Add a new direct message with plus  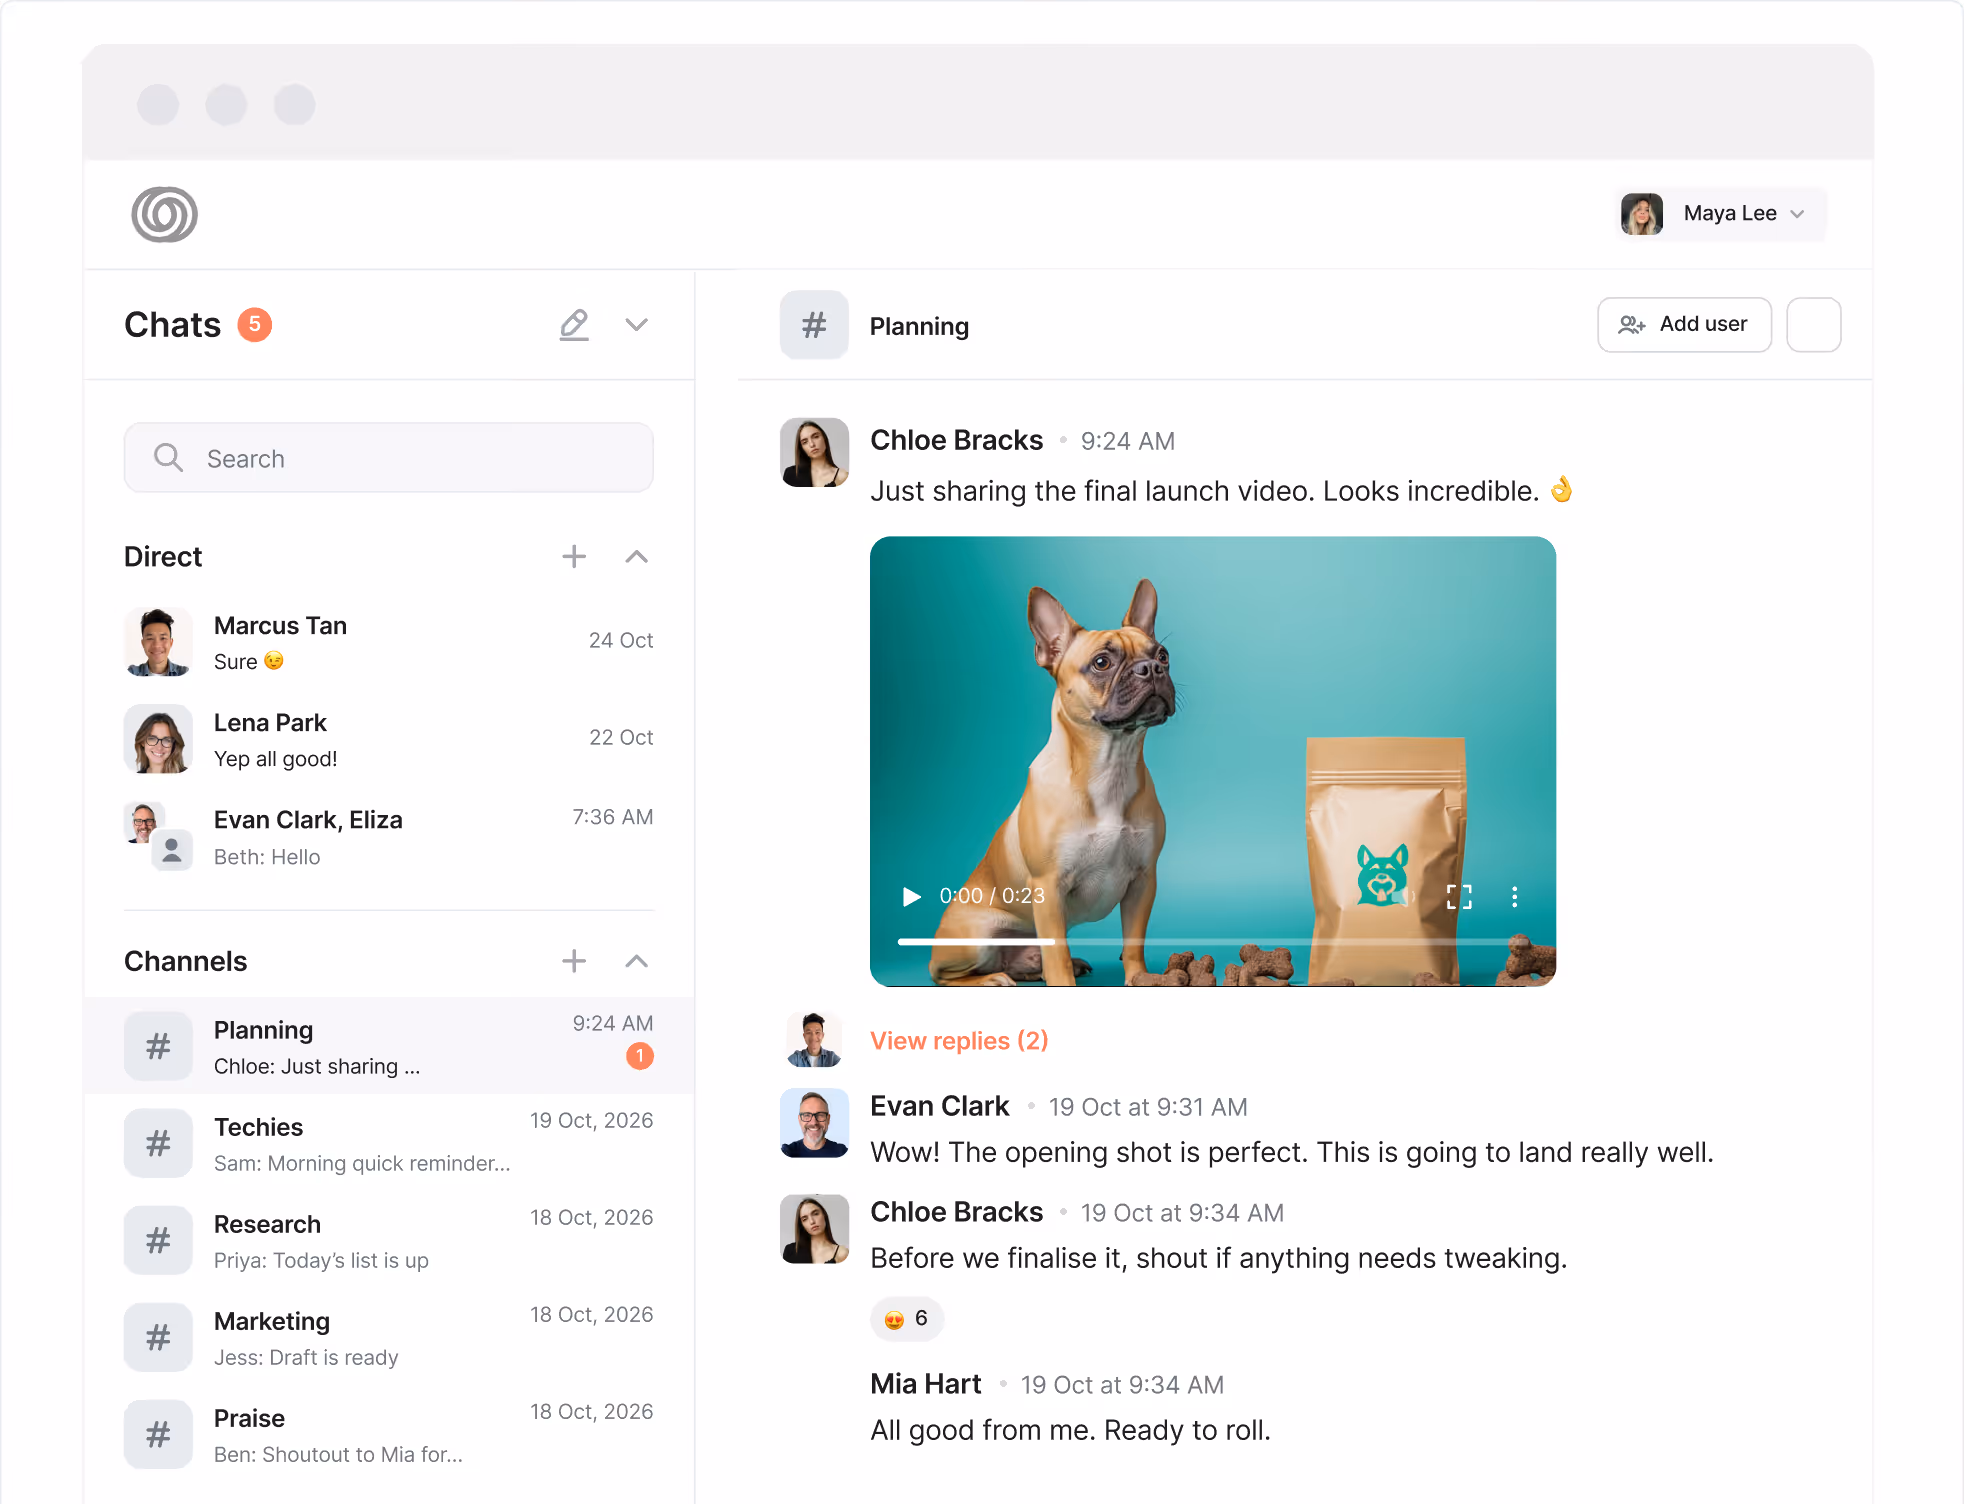(574, 557)
